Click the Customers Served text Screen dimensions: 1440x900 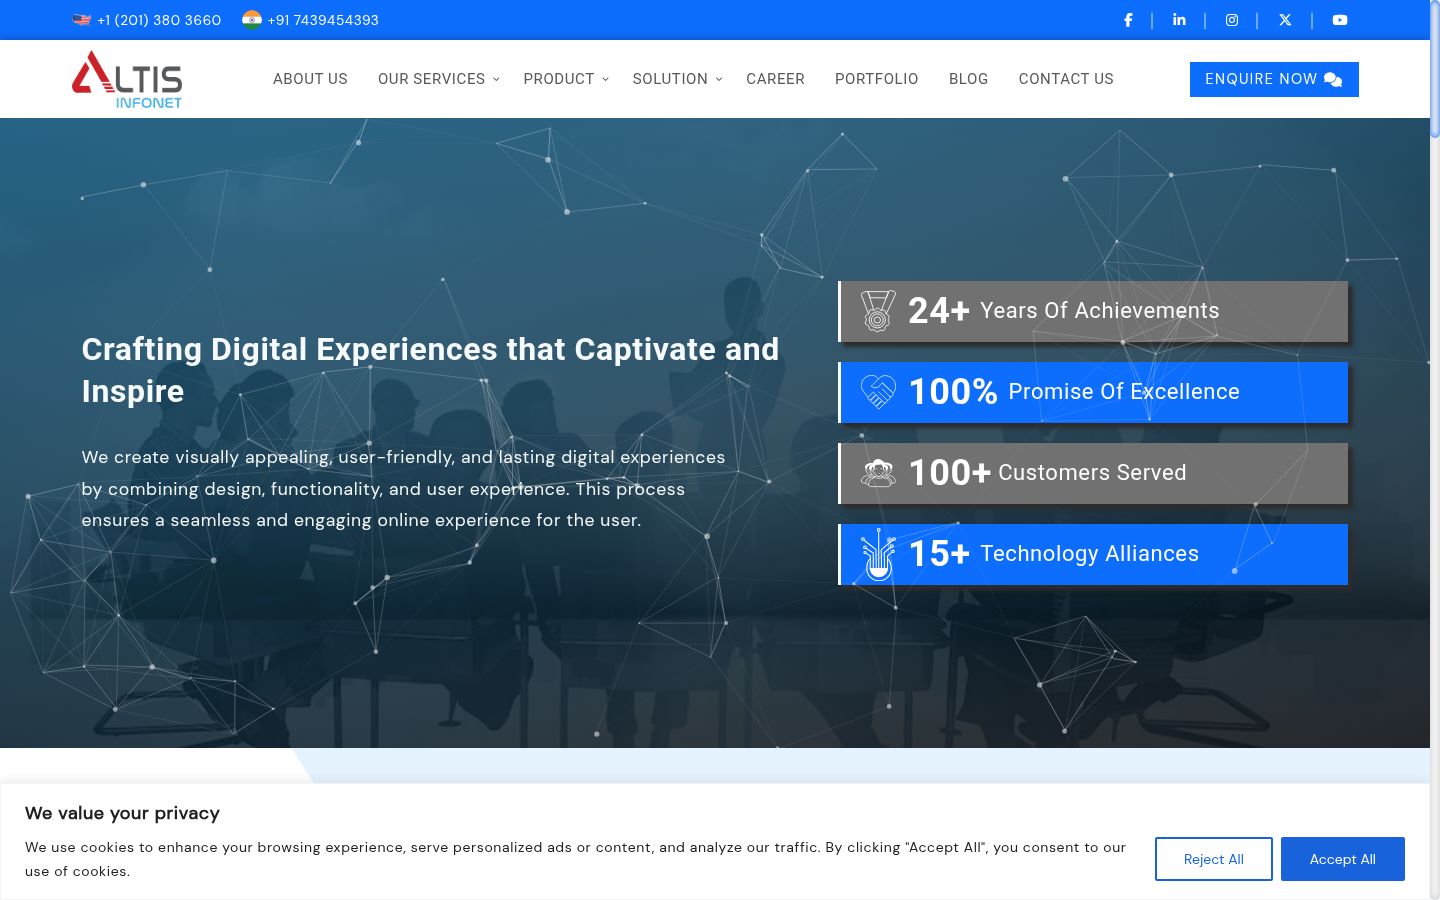1092,473
